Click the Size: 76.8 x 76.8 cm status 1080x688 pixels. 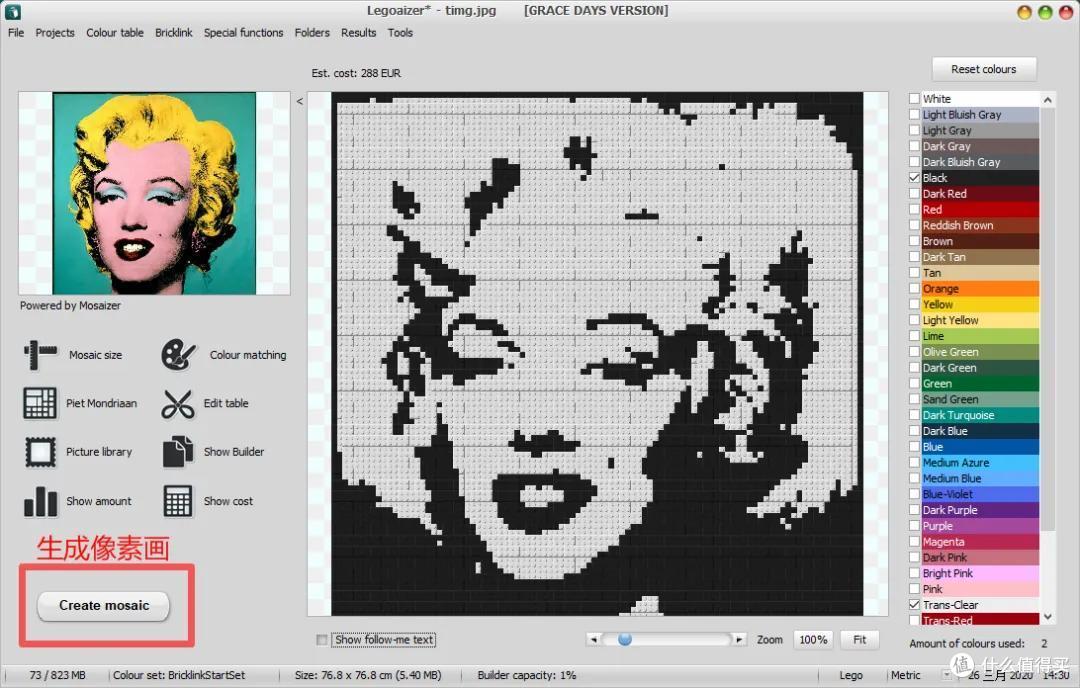click(x=368, y=675)
